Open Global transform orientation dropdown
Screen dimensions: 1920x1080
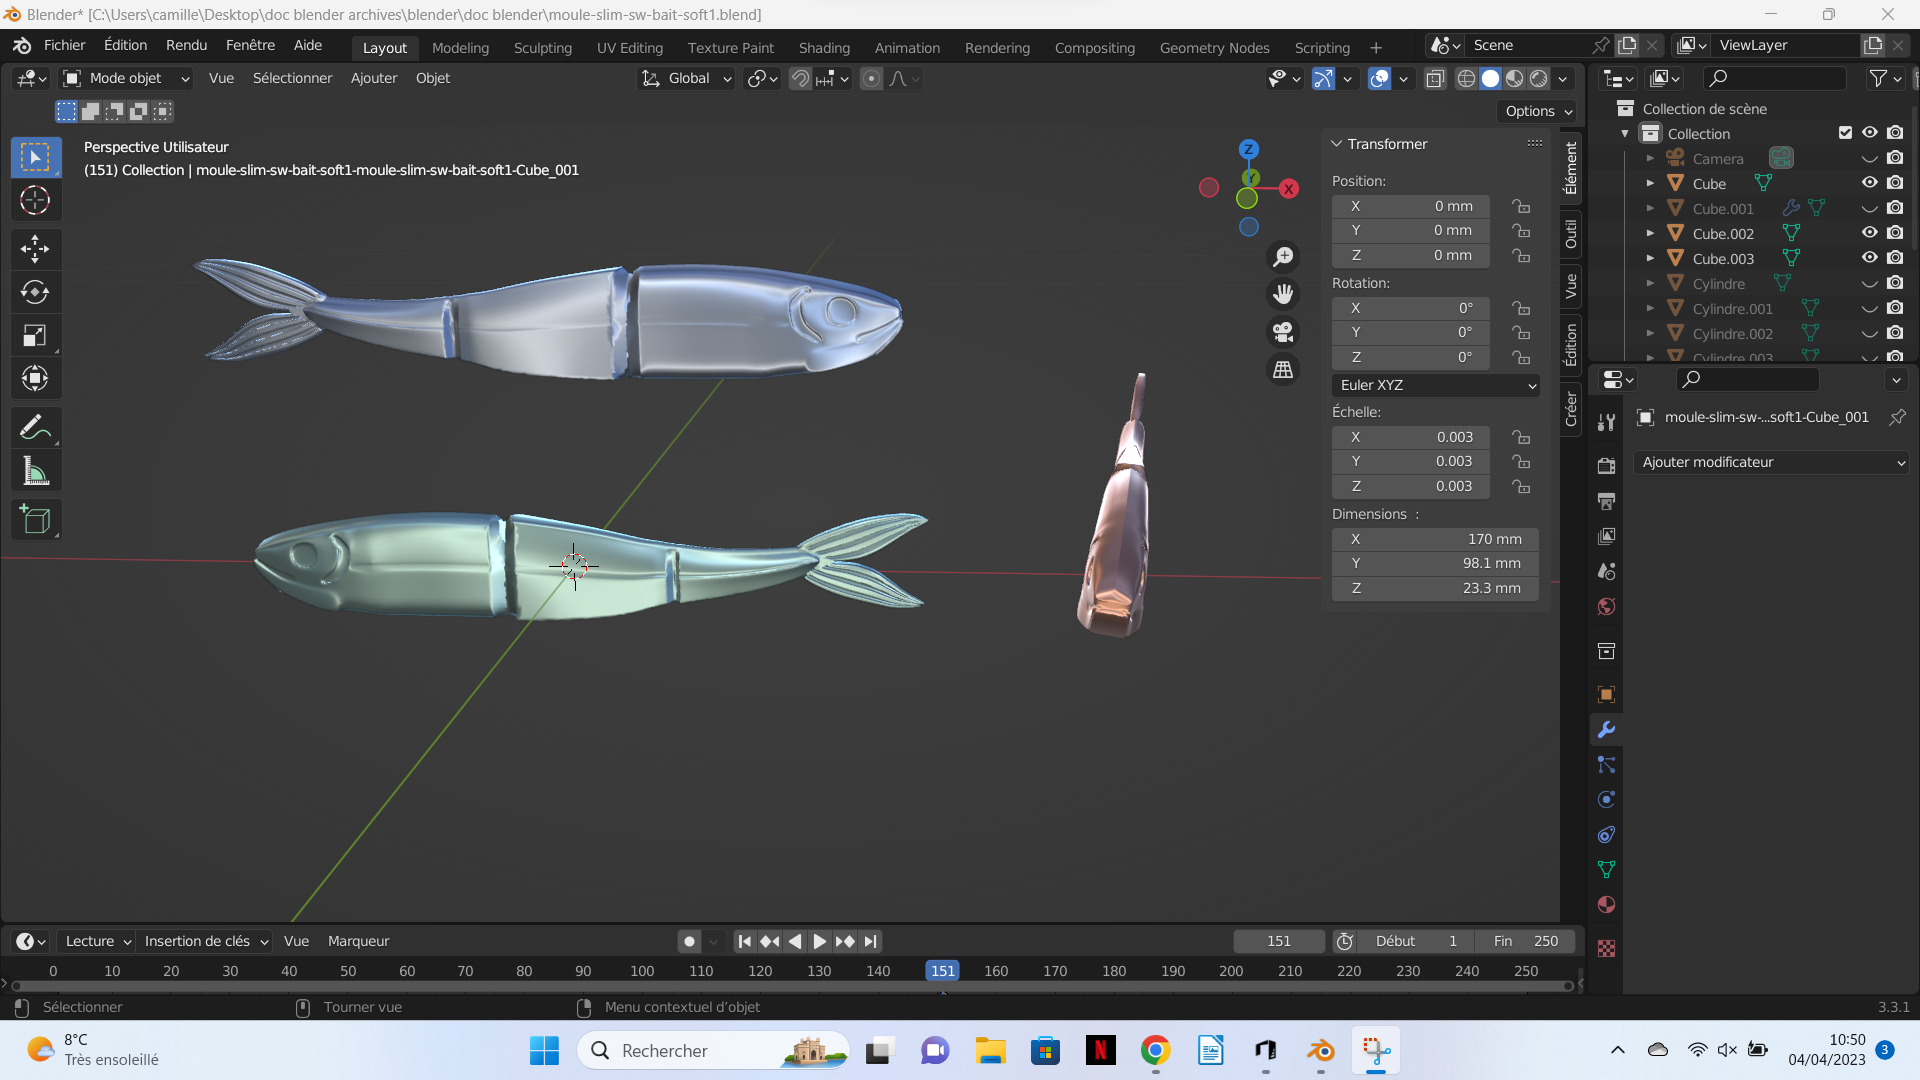point(686,78)
